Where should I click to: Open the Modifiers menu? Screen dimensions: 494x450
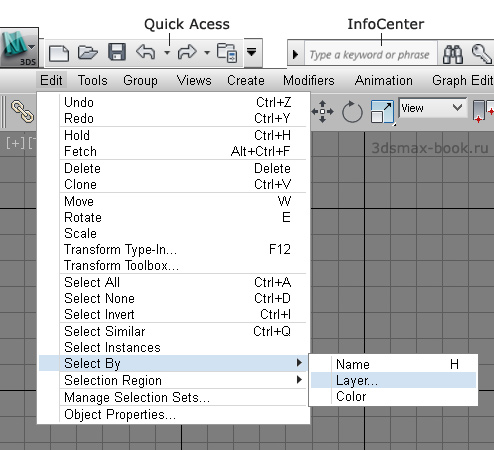(309, 80)
